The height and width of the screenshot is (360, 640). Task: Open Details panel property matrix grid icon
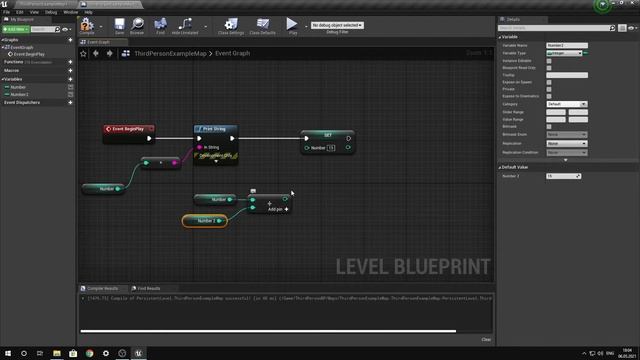click(x=622, y=28)
